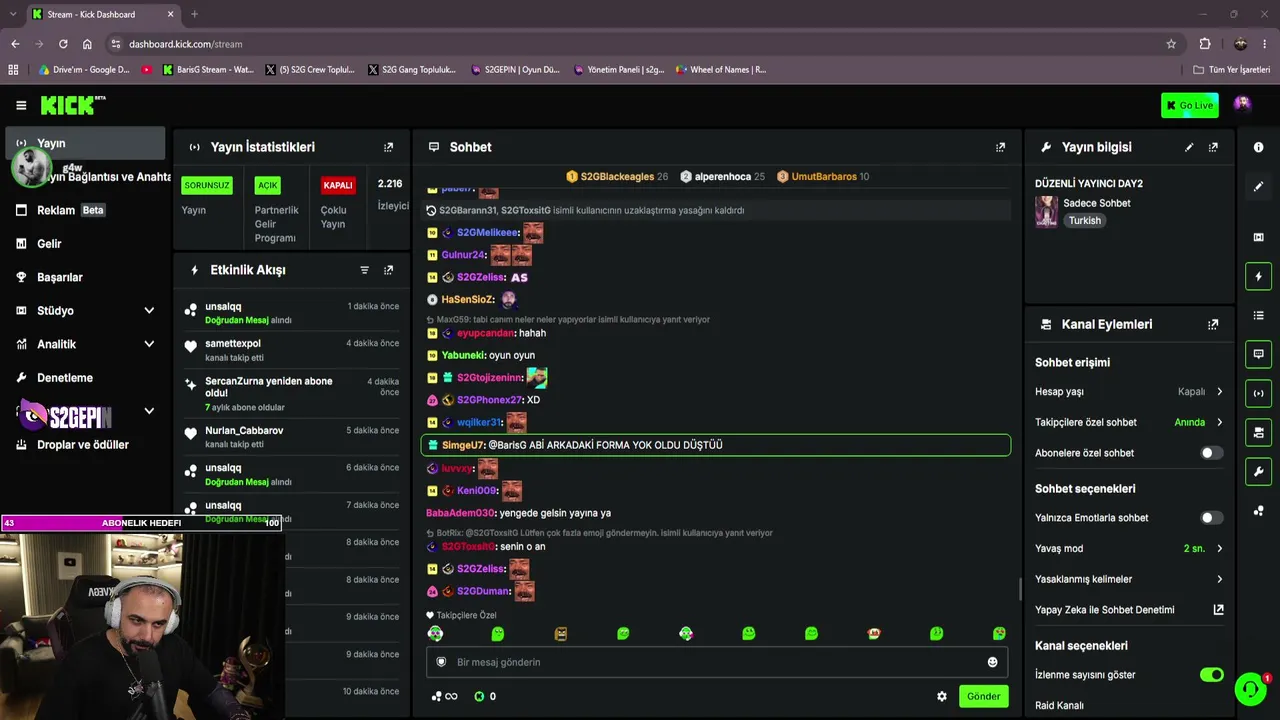Click username S2GBlackeagles in top gifters
The height and width of the screenshot is (720, 1280).
coord(617,177)
